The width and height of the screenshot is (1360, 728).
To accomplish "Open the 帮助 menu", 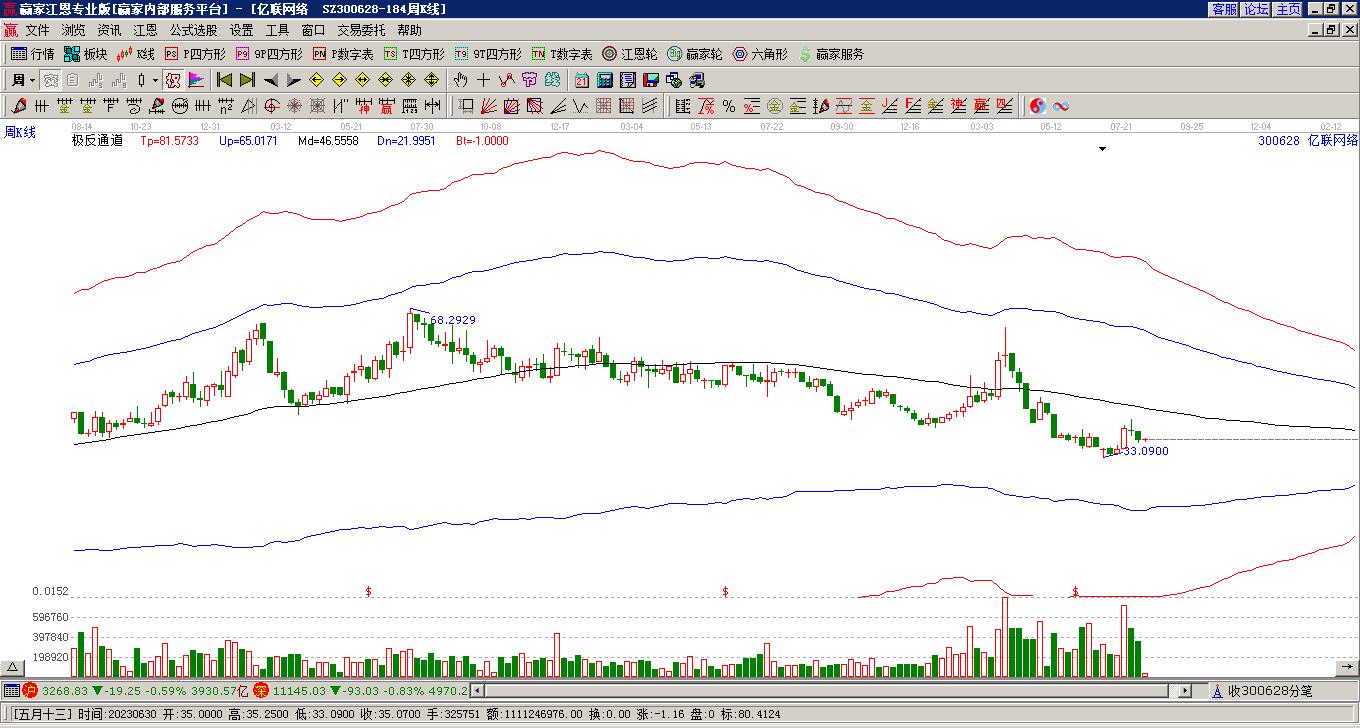I will click(x=410, y=30).
